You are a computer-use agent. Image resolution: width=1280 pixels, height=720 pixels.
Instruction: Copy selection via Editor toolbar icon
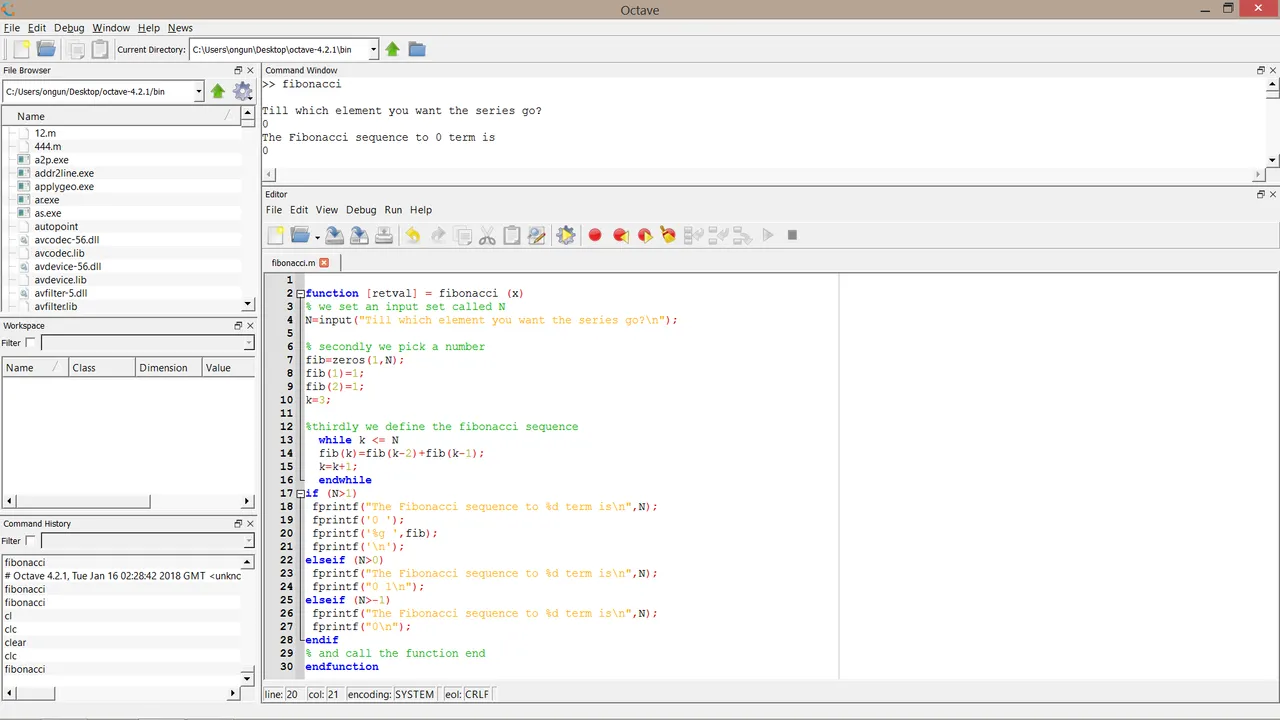(463, 235)
